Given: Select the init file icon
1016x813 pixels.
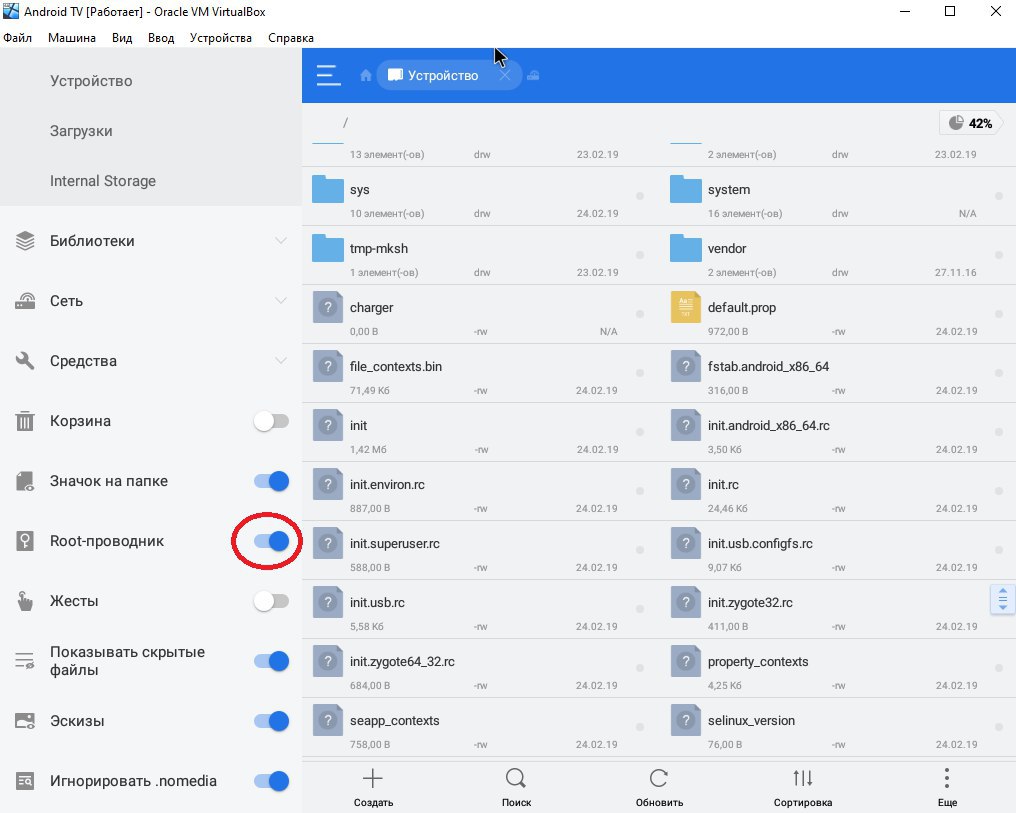Looking at the screenshot, I should tap(328, 425).
